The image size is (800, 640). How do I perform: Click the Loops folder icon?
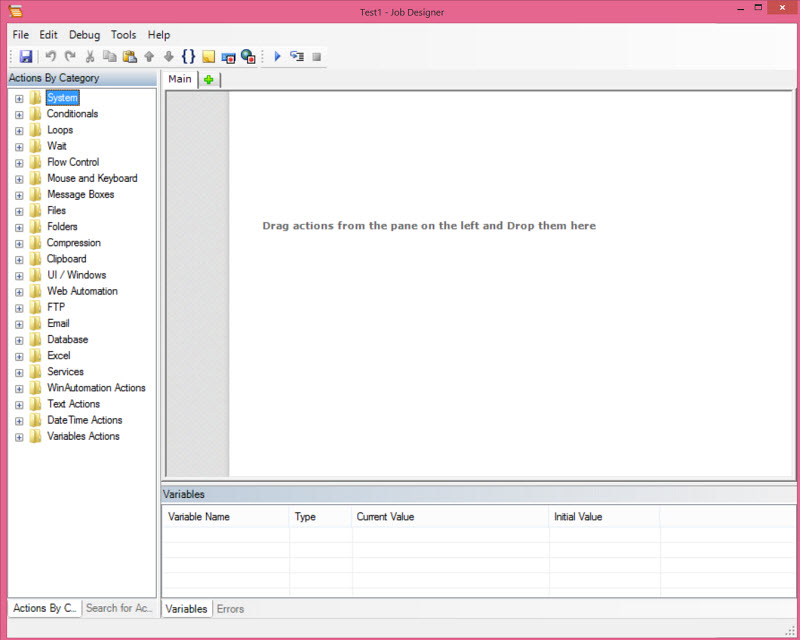click(x=35, y=130)
